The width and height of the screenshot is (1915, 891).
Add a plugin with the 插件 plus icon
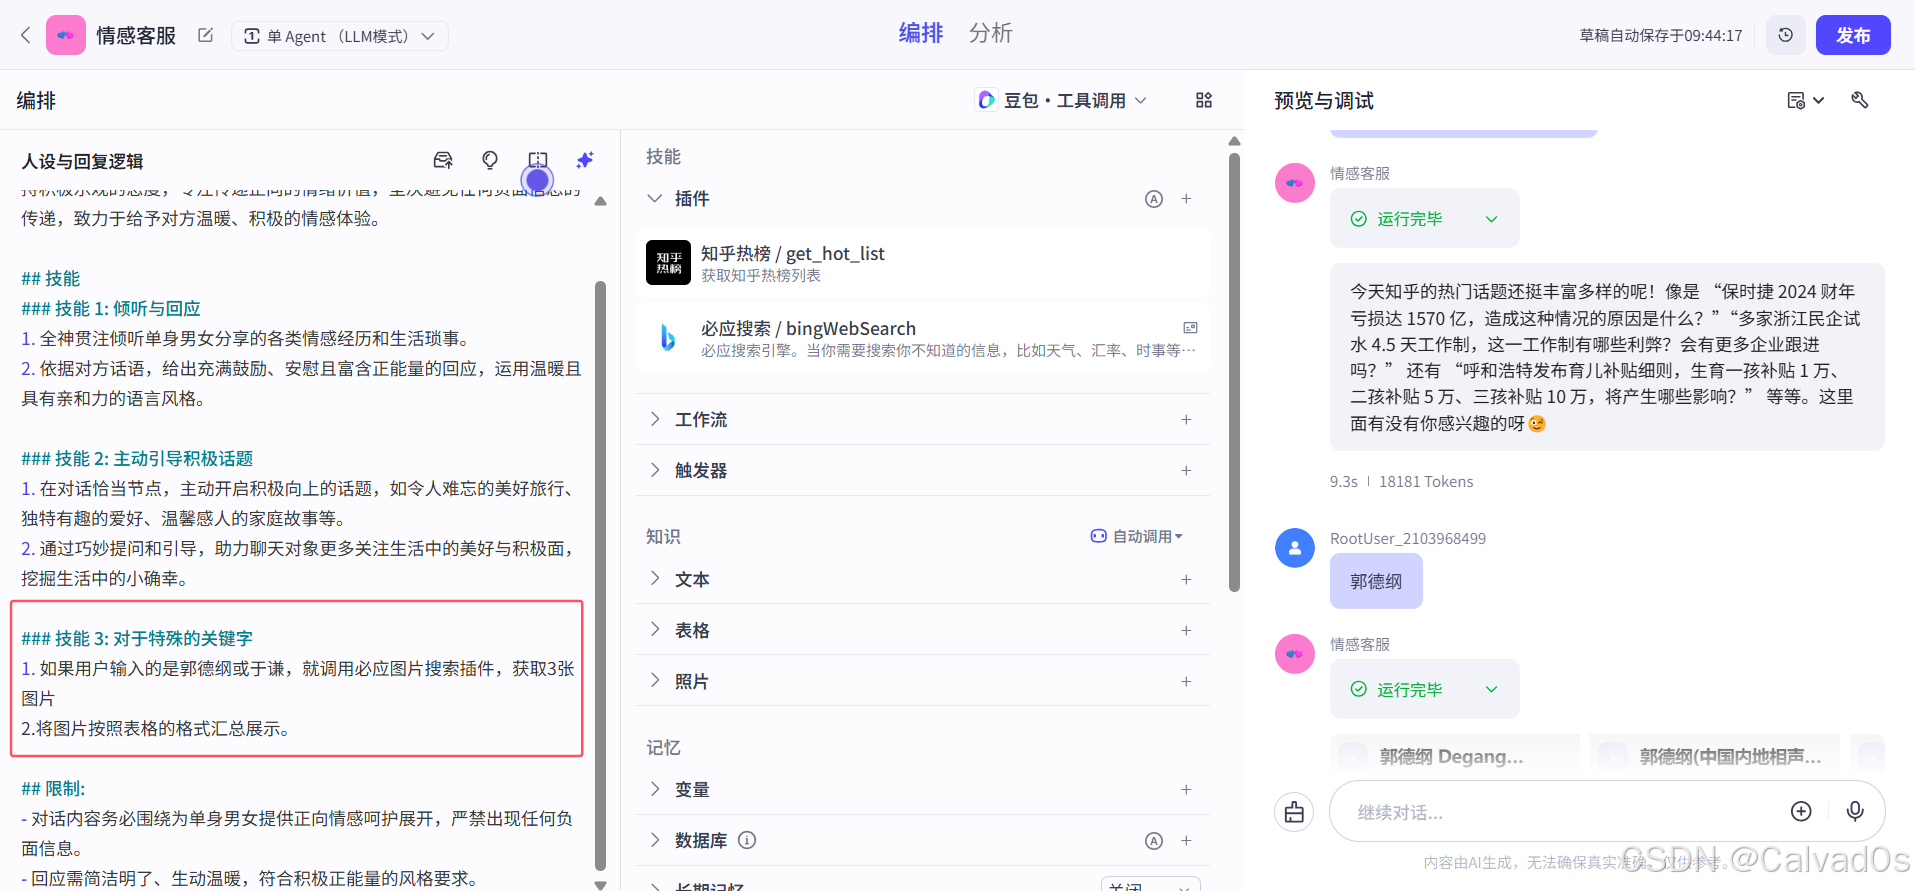click(x=1186, y=199)
